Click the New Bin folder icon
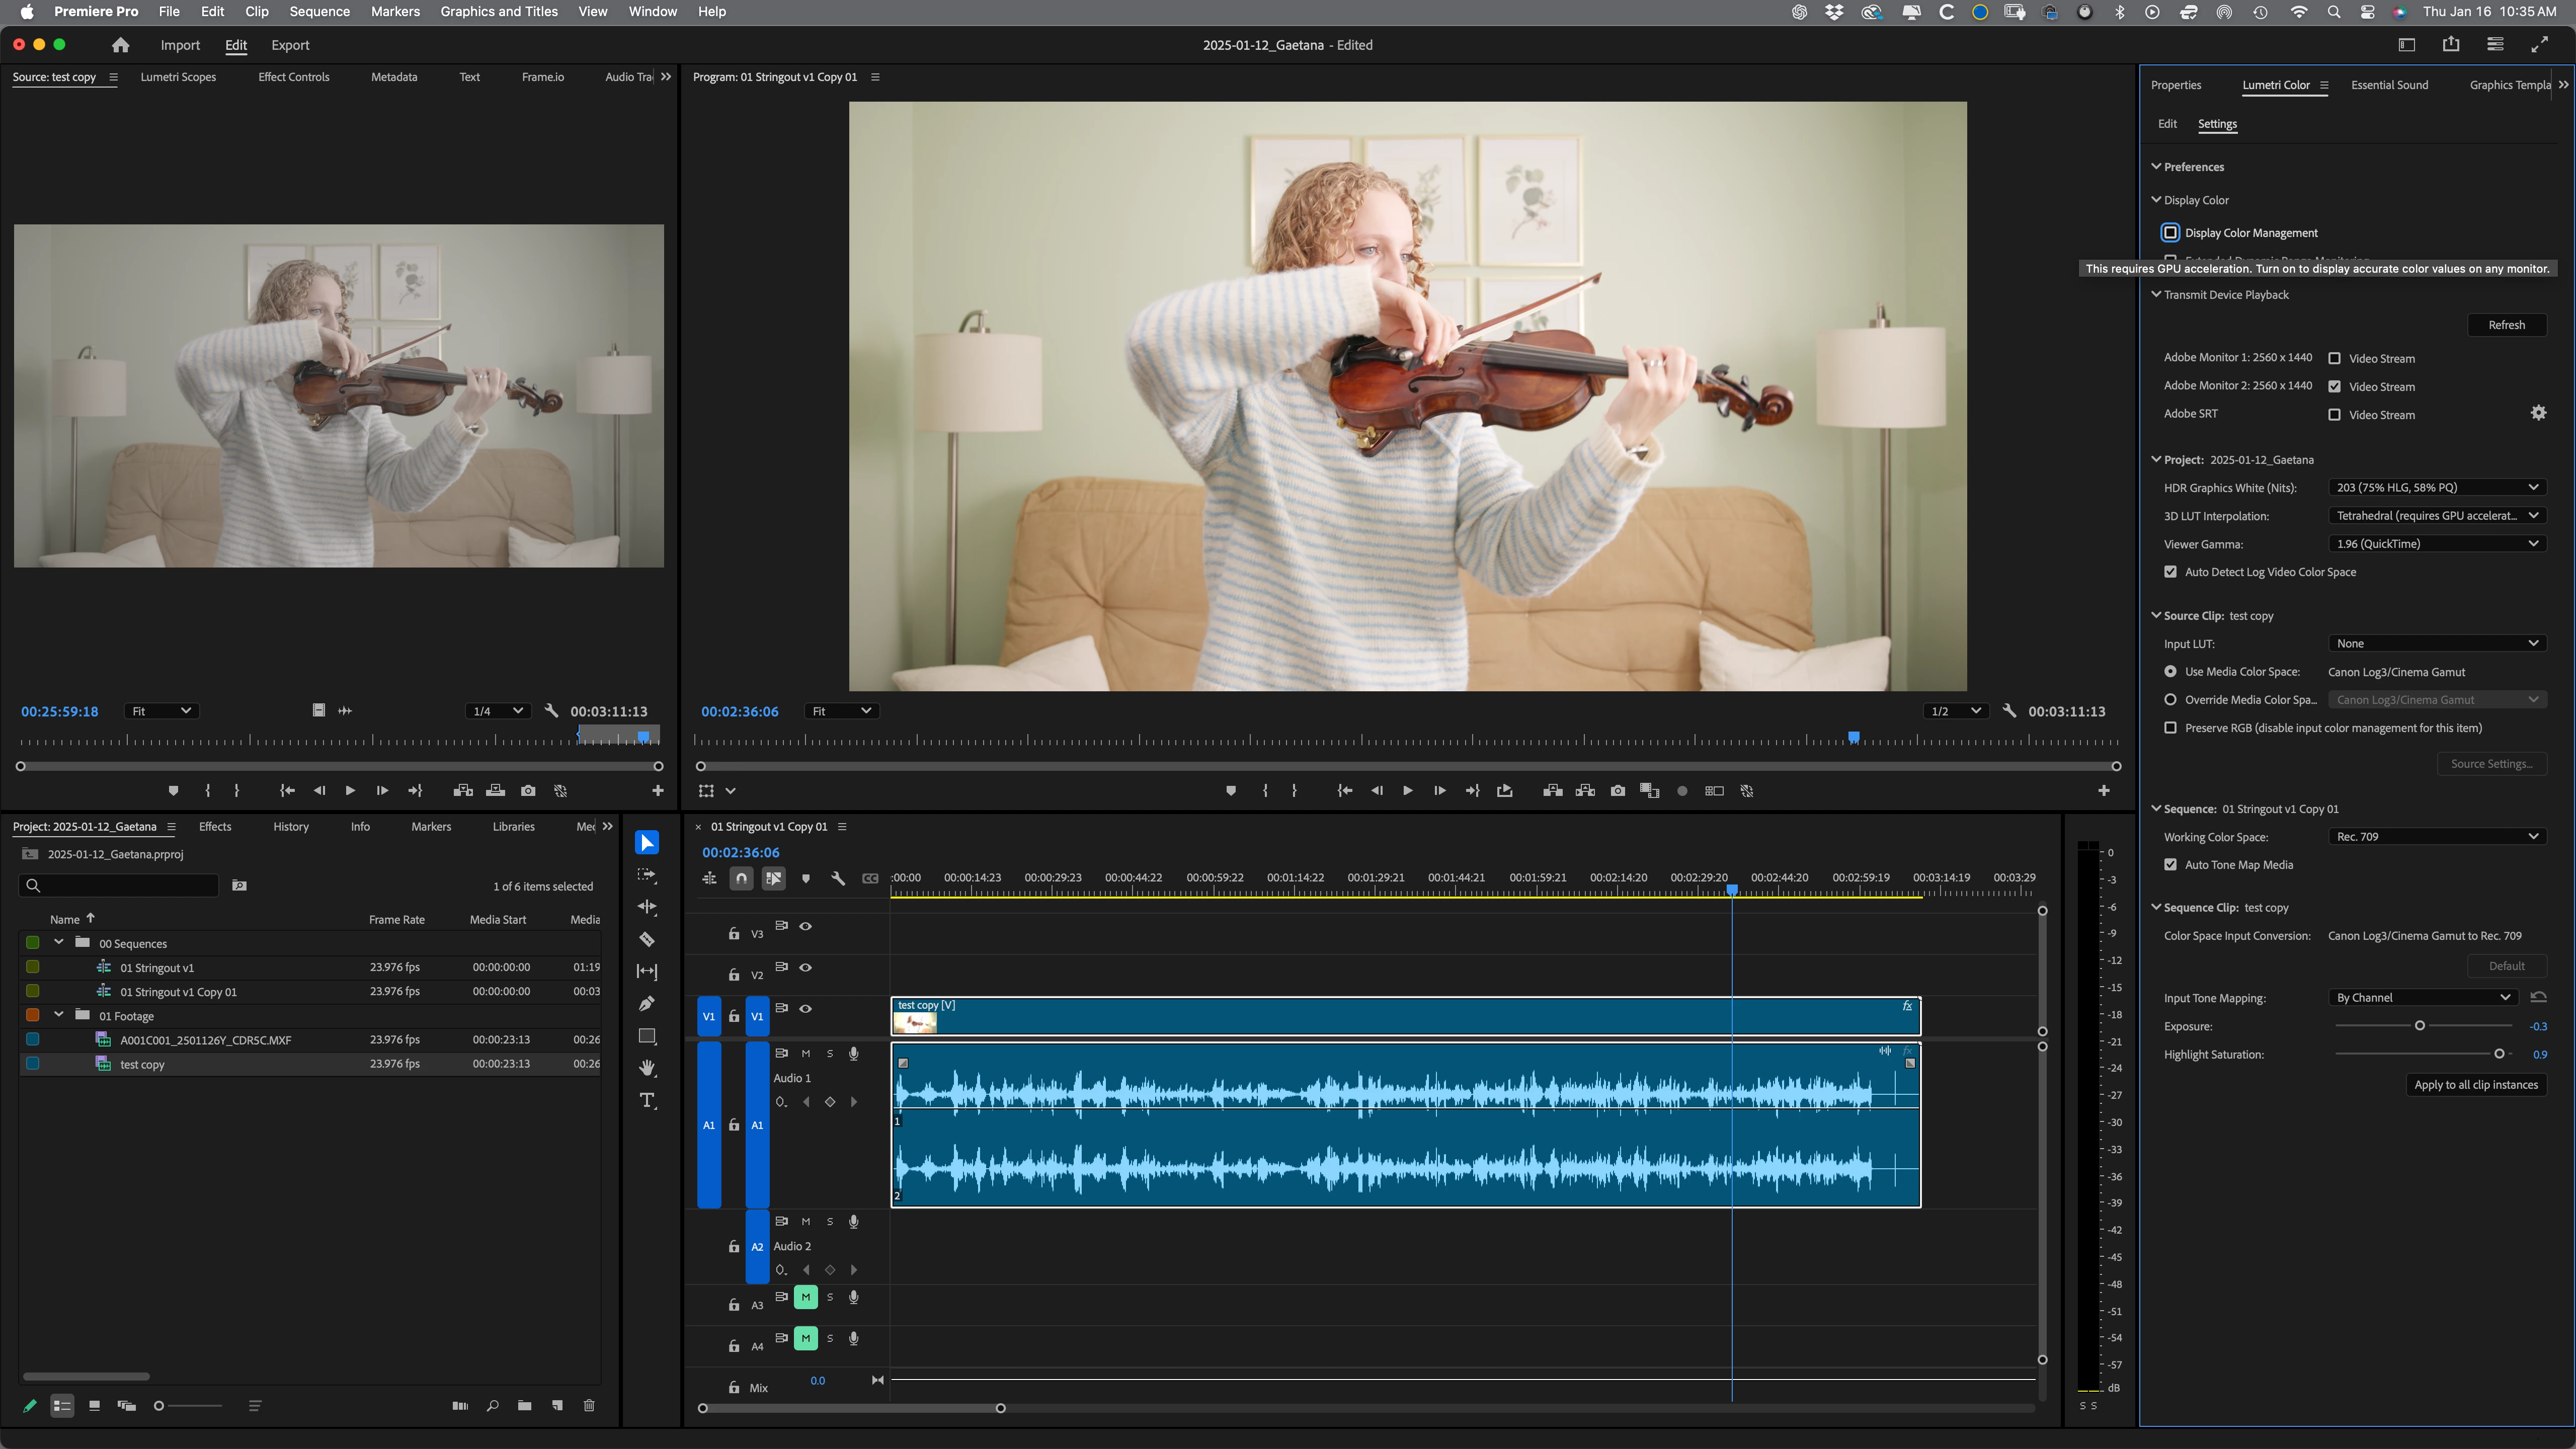The width and height of the screenshot is (2576, 1449). point(524,1405)
